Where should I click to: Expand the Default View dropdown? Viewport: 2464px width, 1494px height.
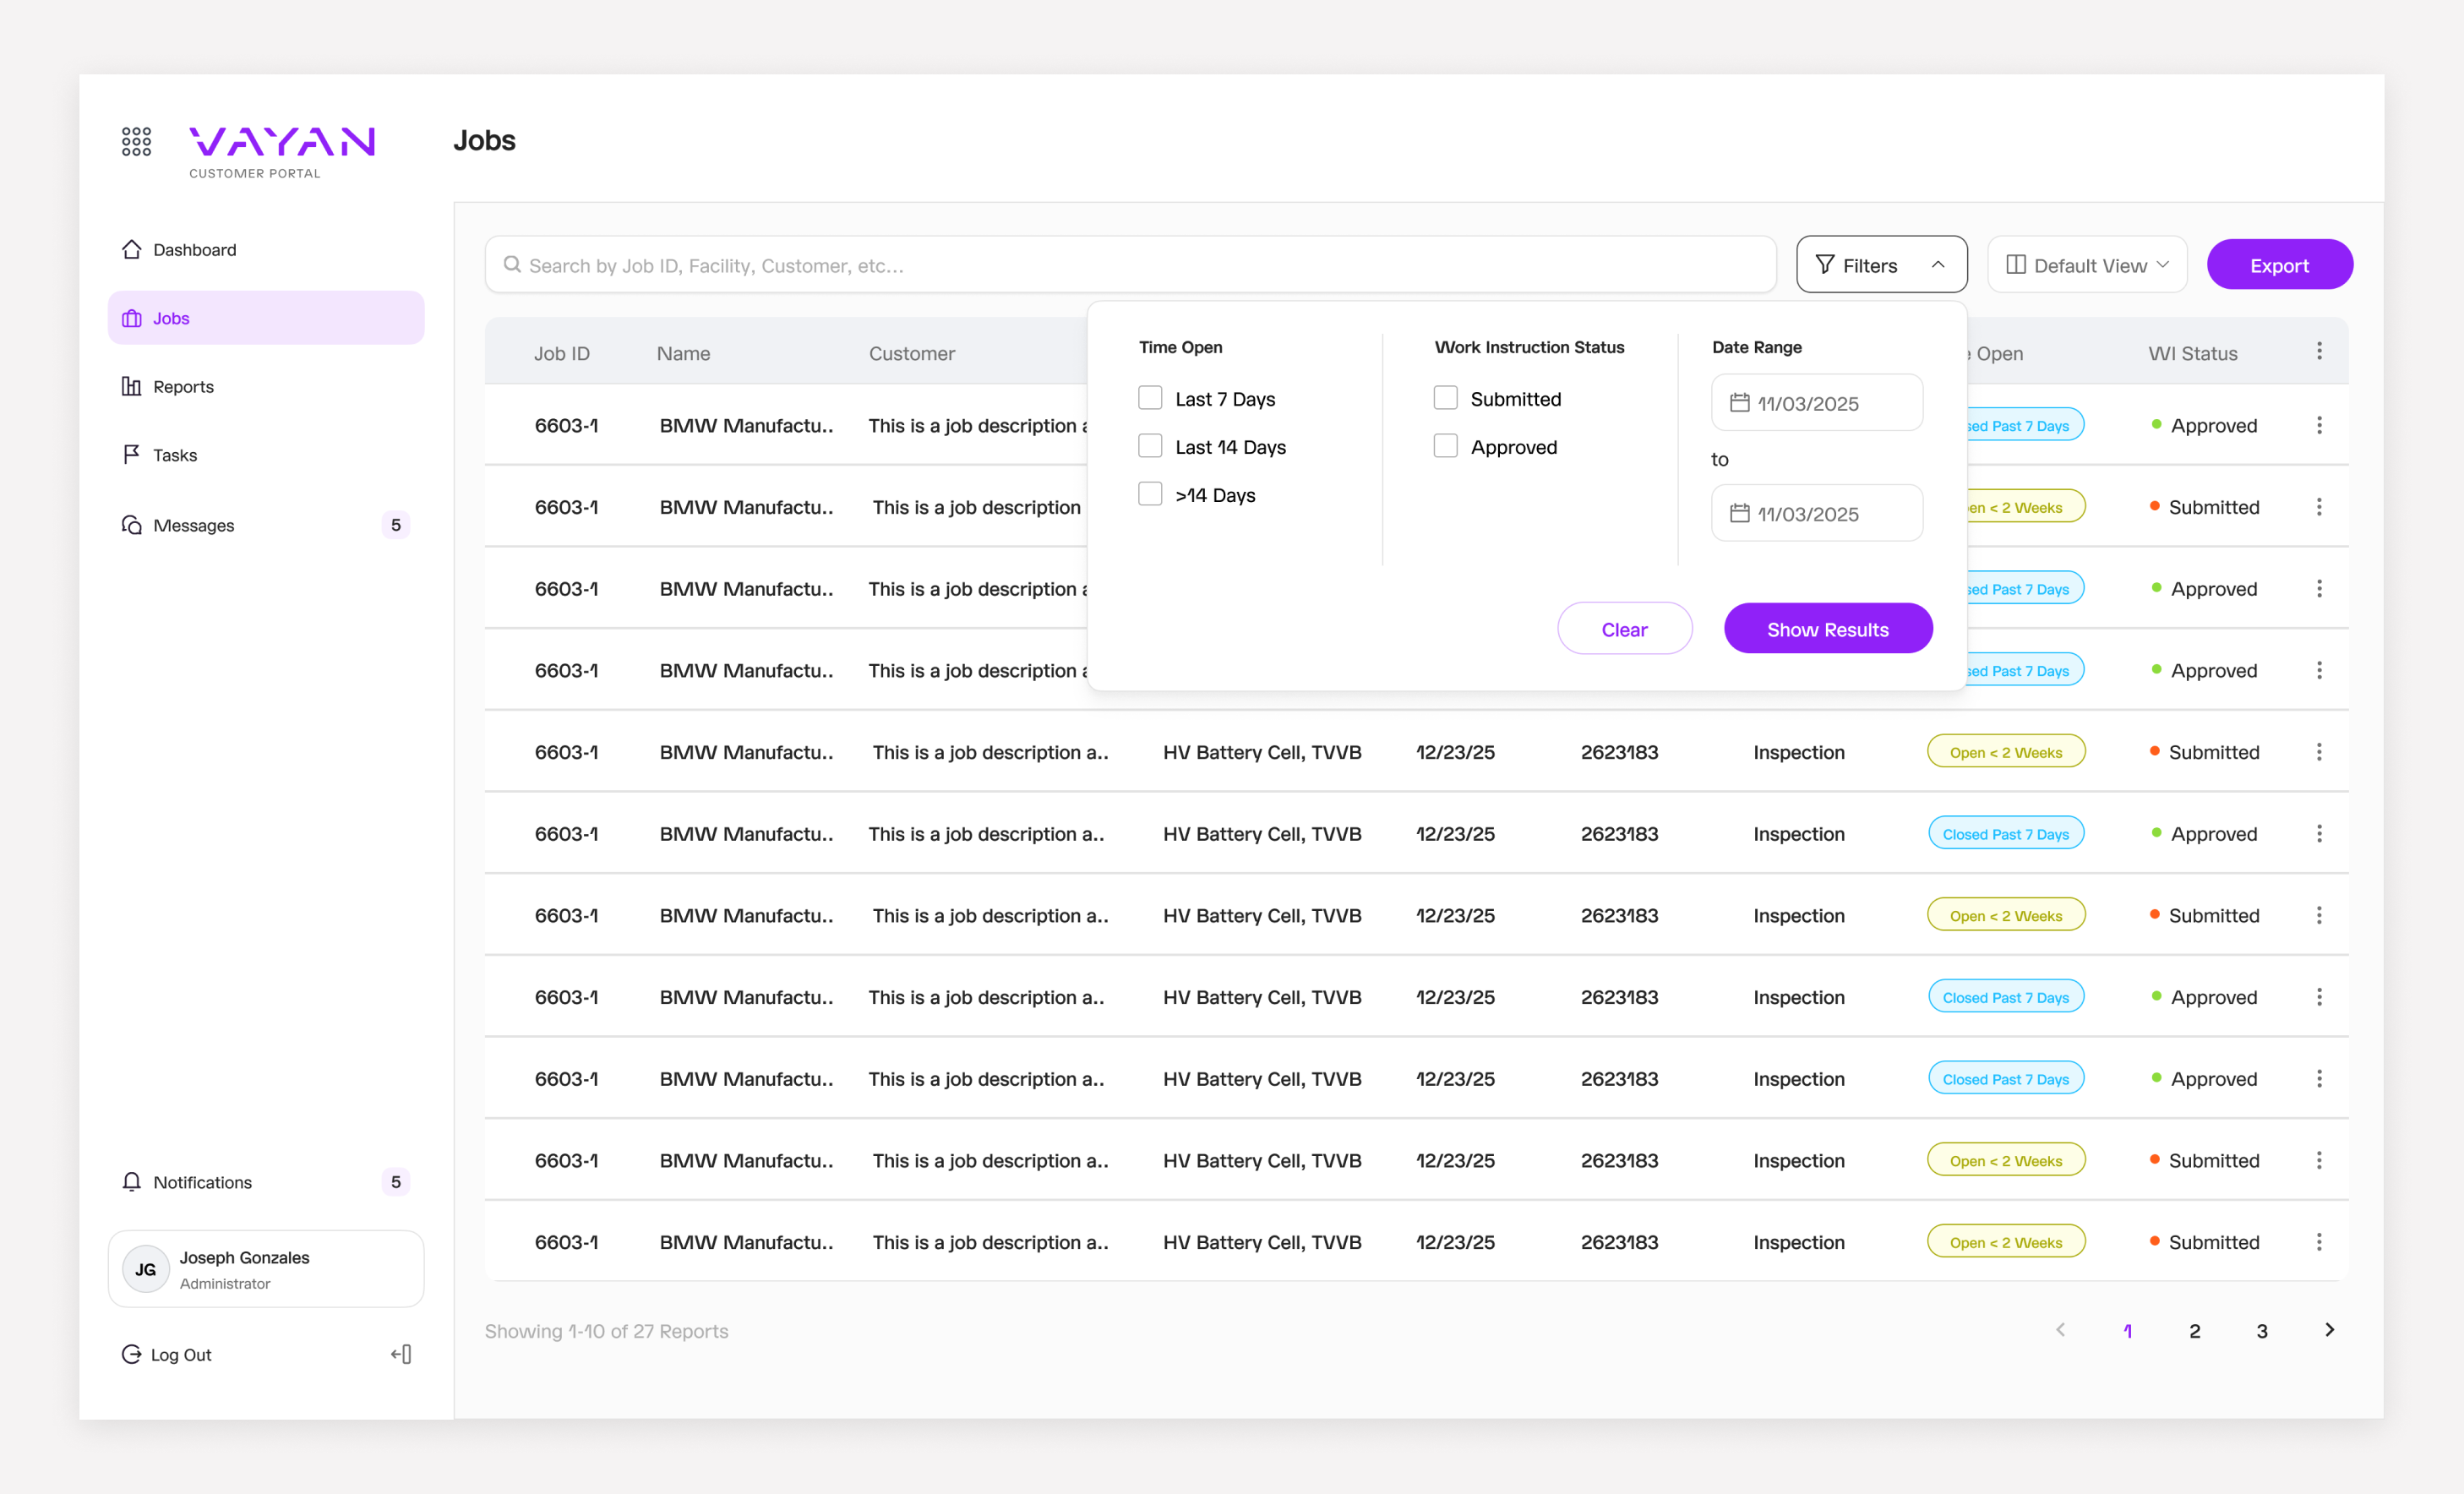click(2087, 265)
